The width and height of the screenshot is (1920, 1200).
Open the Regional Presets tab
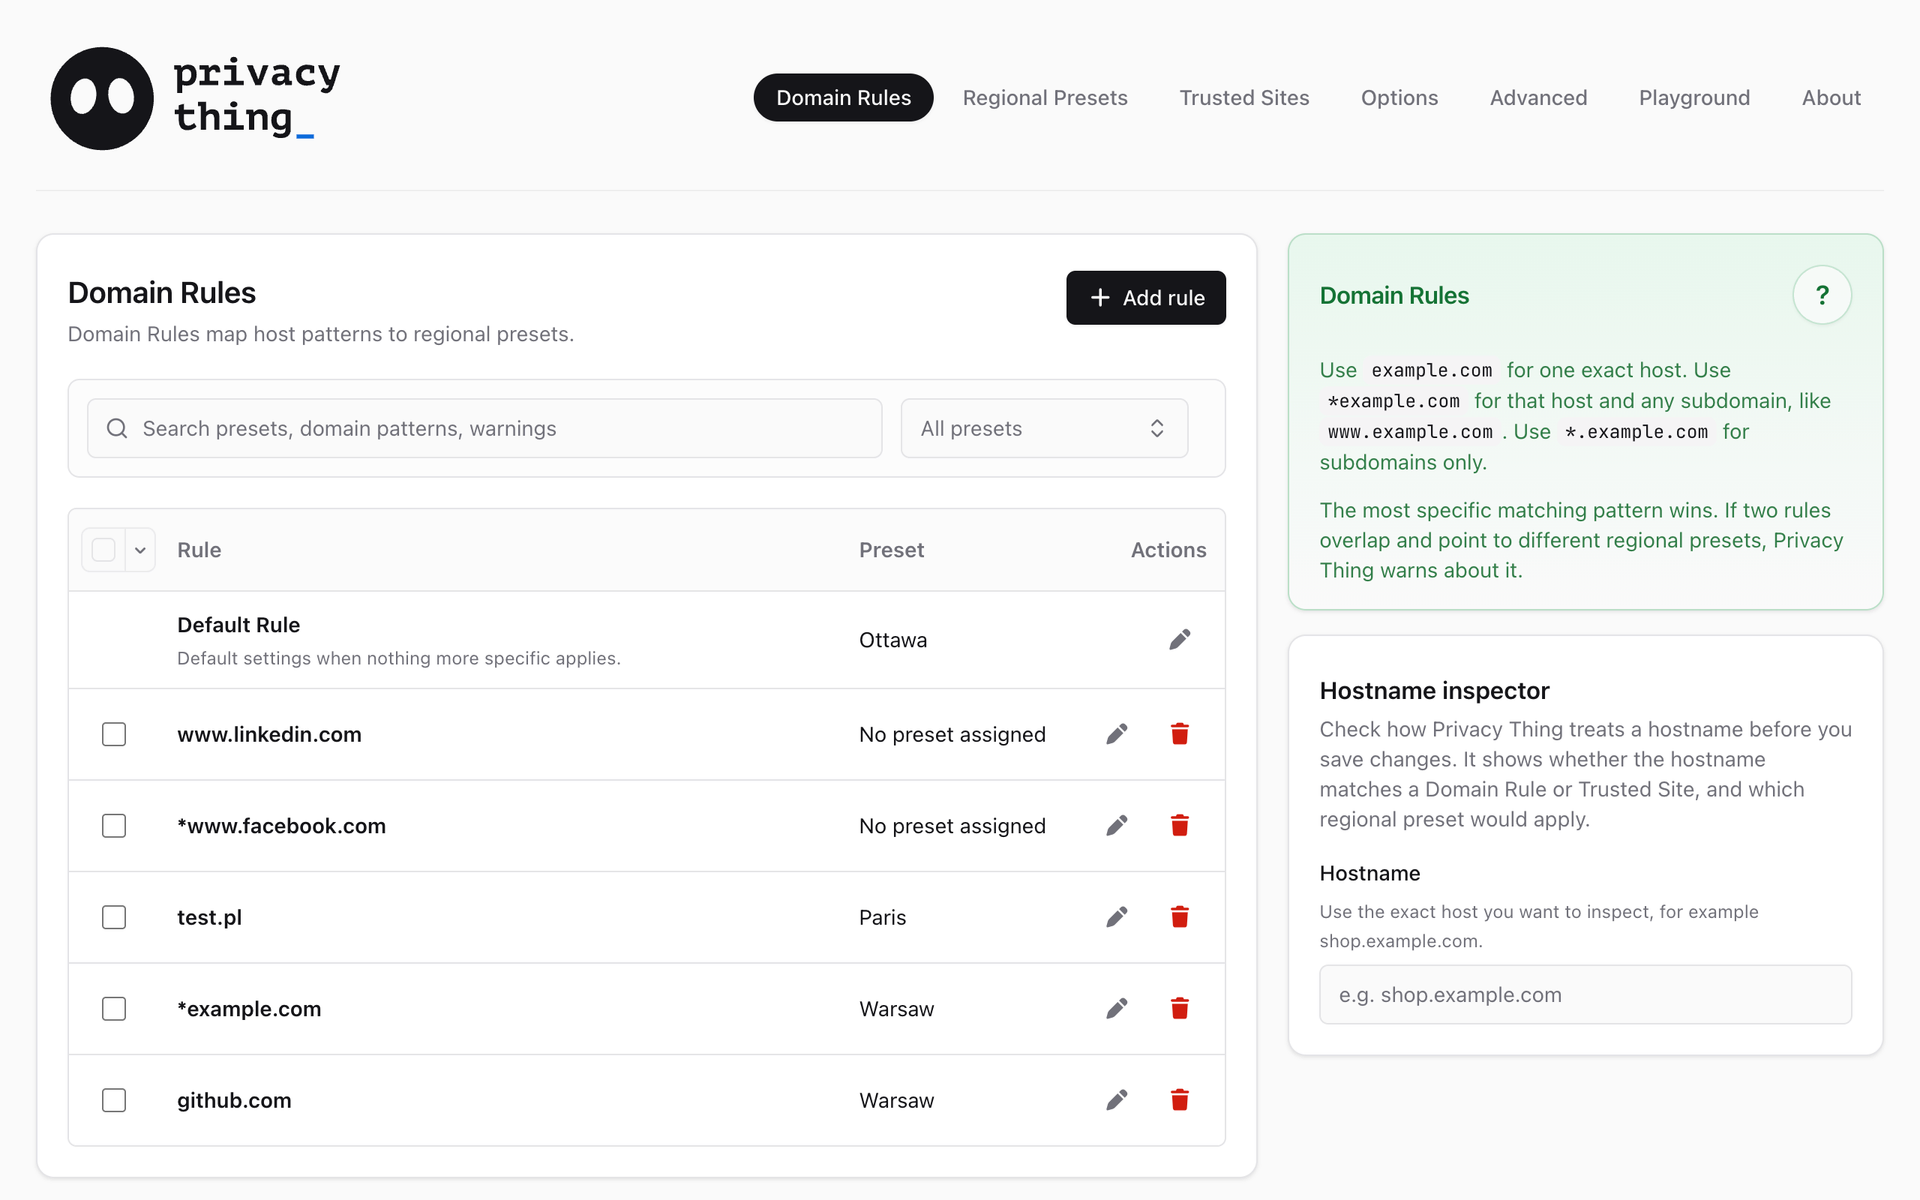tap(1045, 98)
